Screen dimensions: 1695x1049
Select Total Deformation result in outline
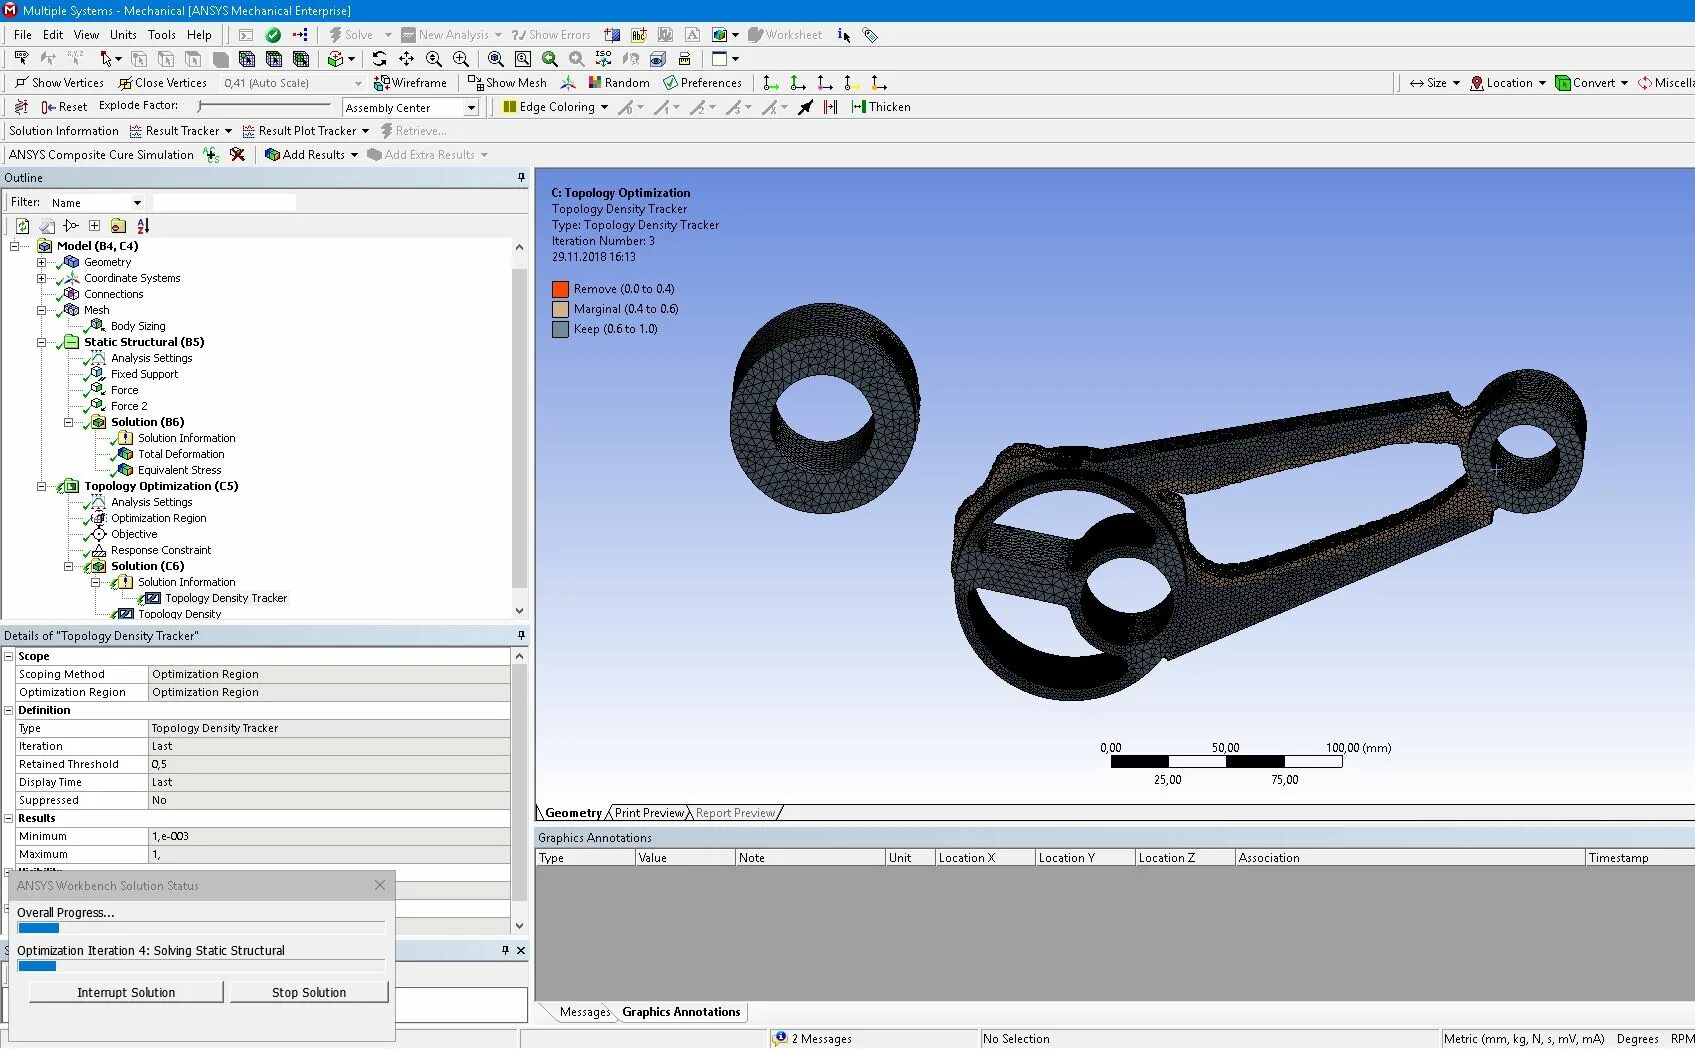(x=181, y=454)
